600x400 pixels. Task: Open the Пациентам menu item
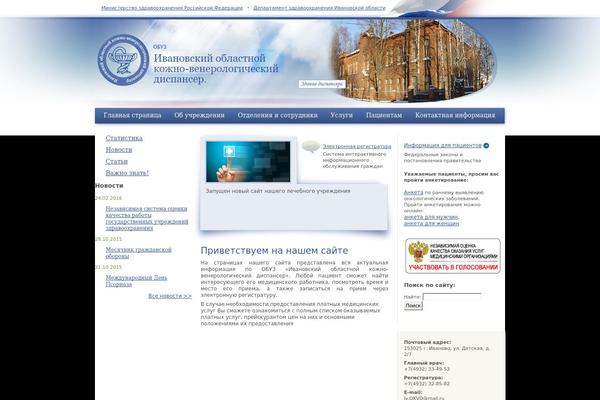tap(384, 115)
